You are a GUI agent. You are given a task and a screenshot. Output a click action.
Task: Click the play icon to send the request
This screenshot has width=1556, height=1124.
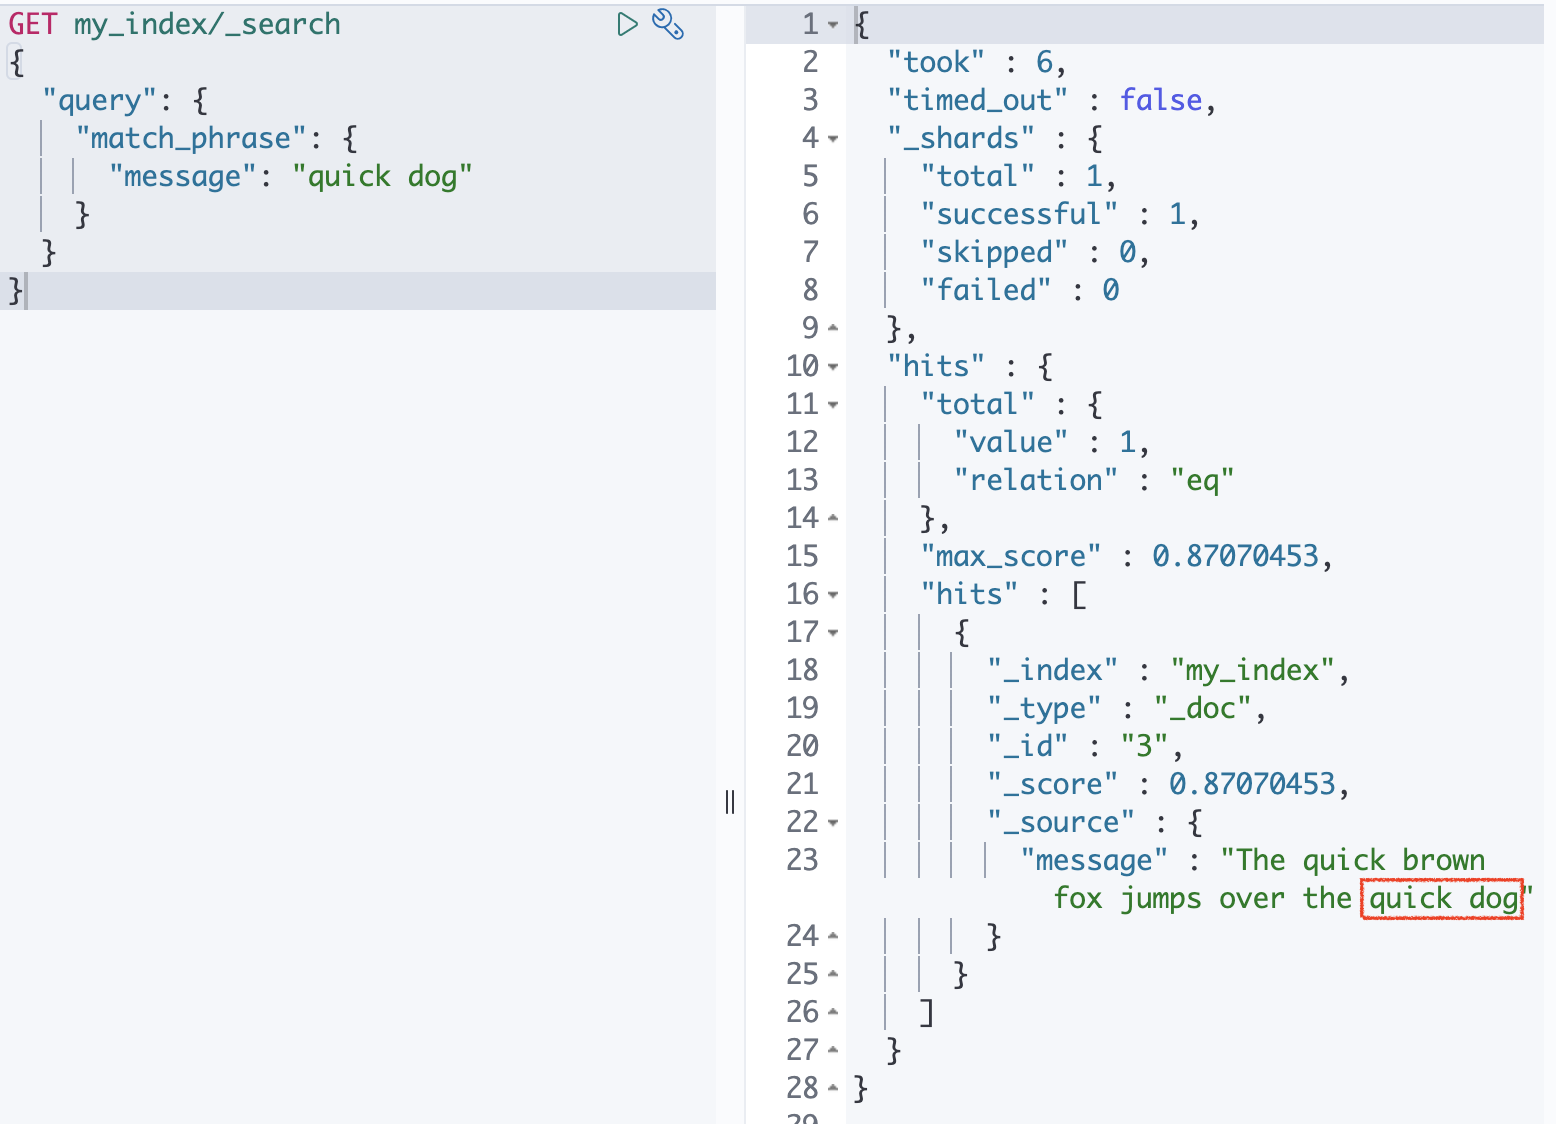point(628,26)
